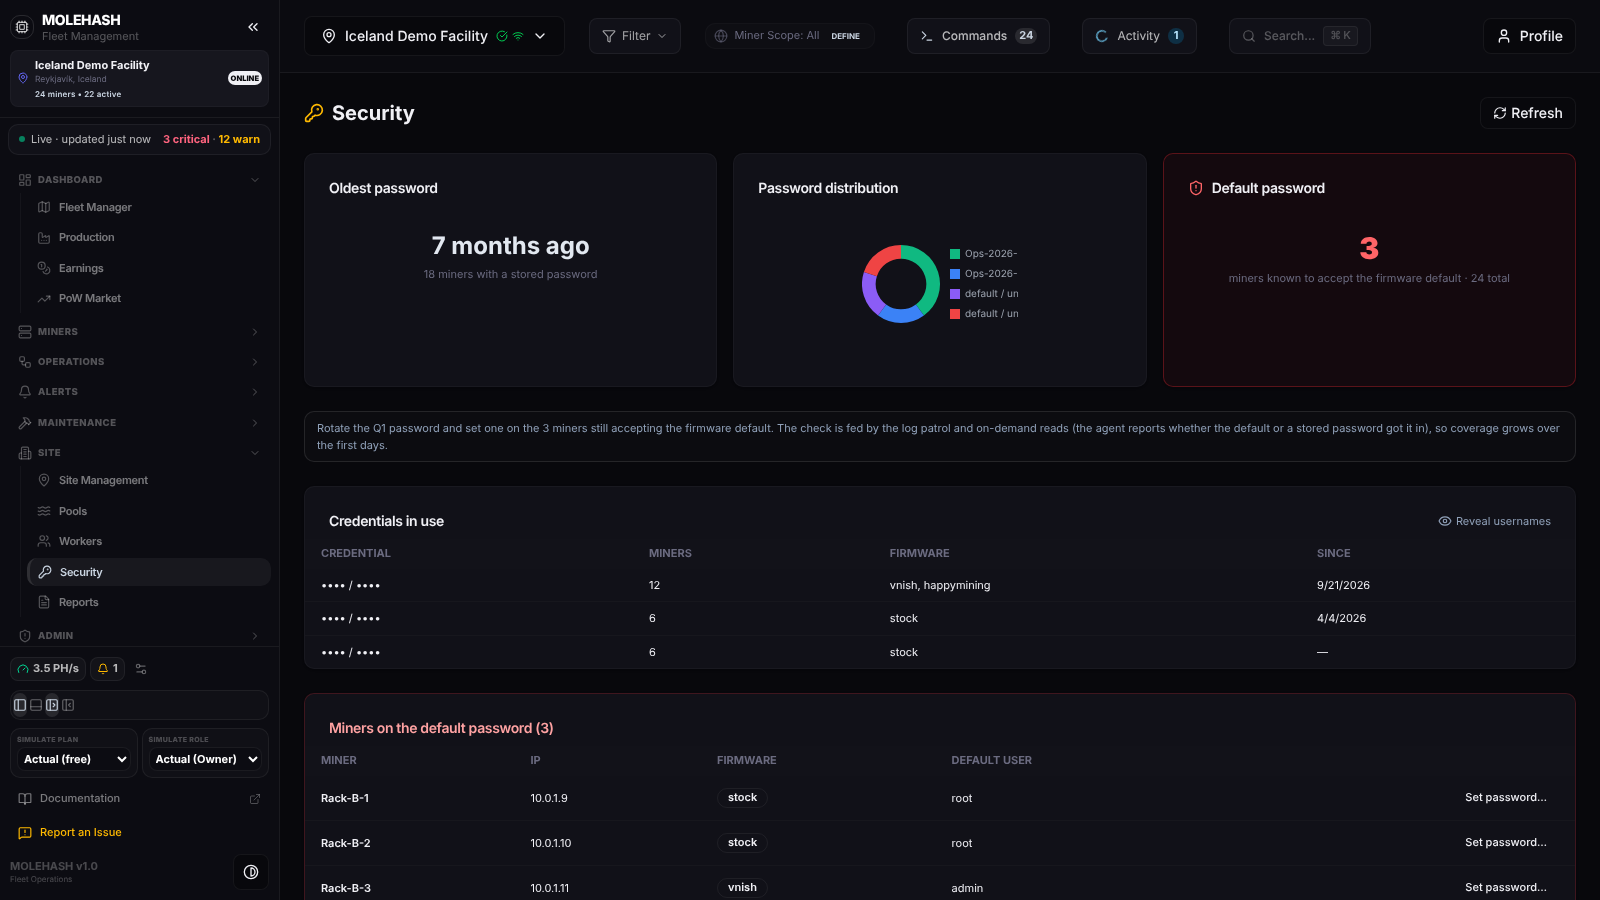Click the password distribution donut chart
Screen dimensions: 1600x900
point(901,284)
